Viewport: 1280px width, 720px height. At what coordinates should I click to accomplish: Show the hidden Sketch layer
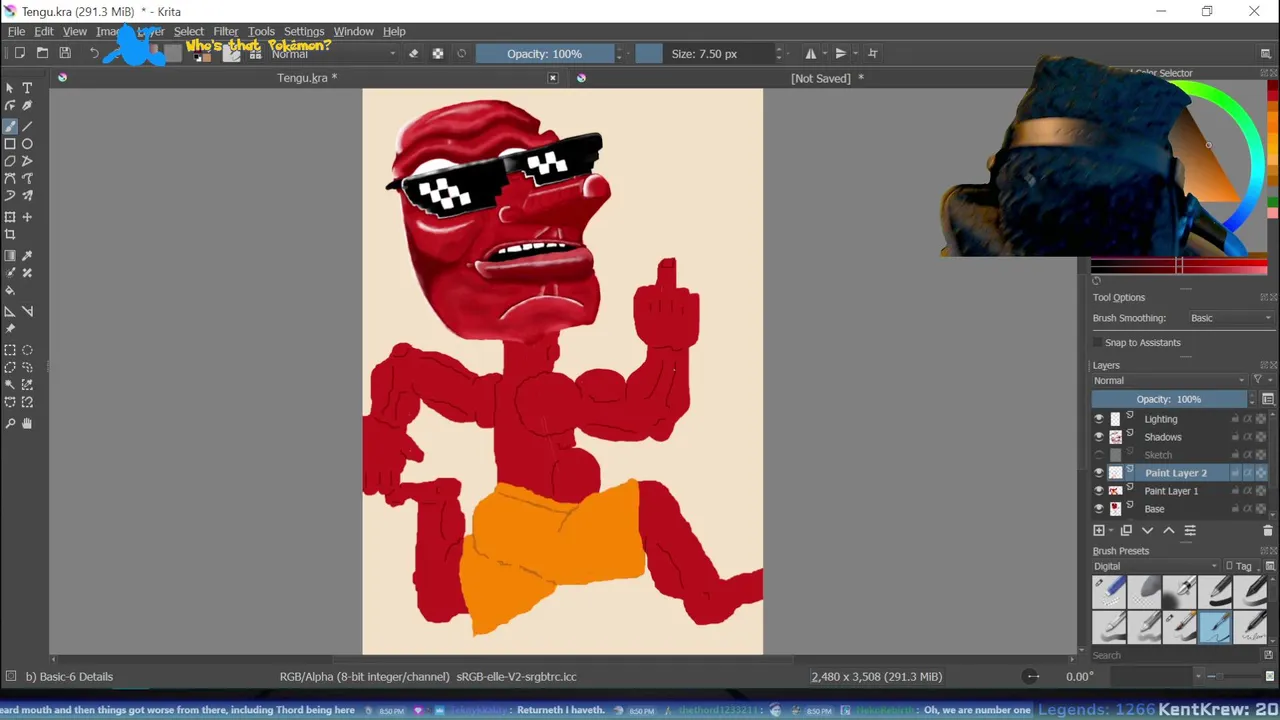click(1099, 455)
